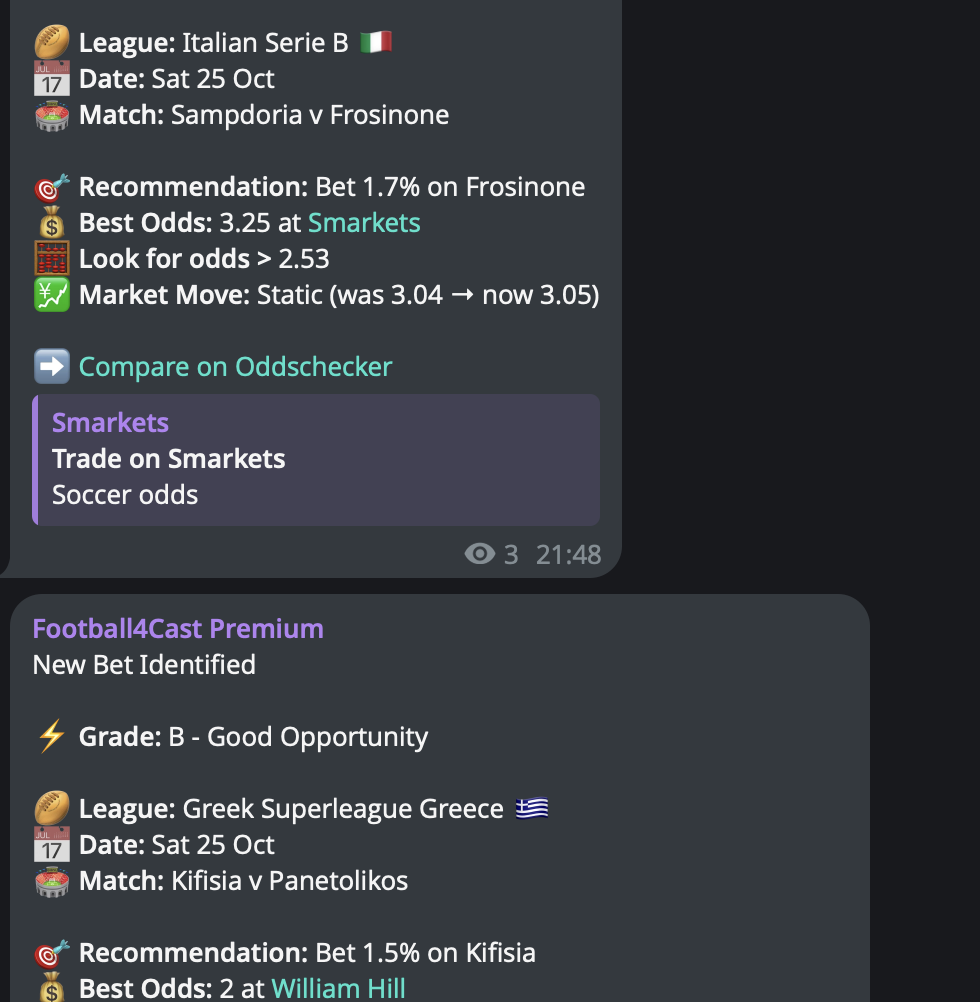Screen dimensions: 980x1002
Task: Open the Smarkets link preview title
Action: [x=110, y=423]
